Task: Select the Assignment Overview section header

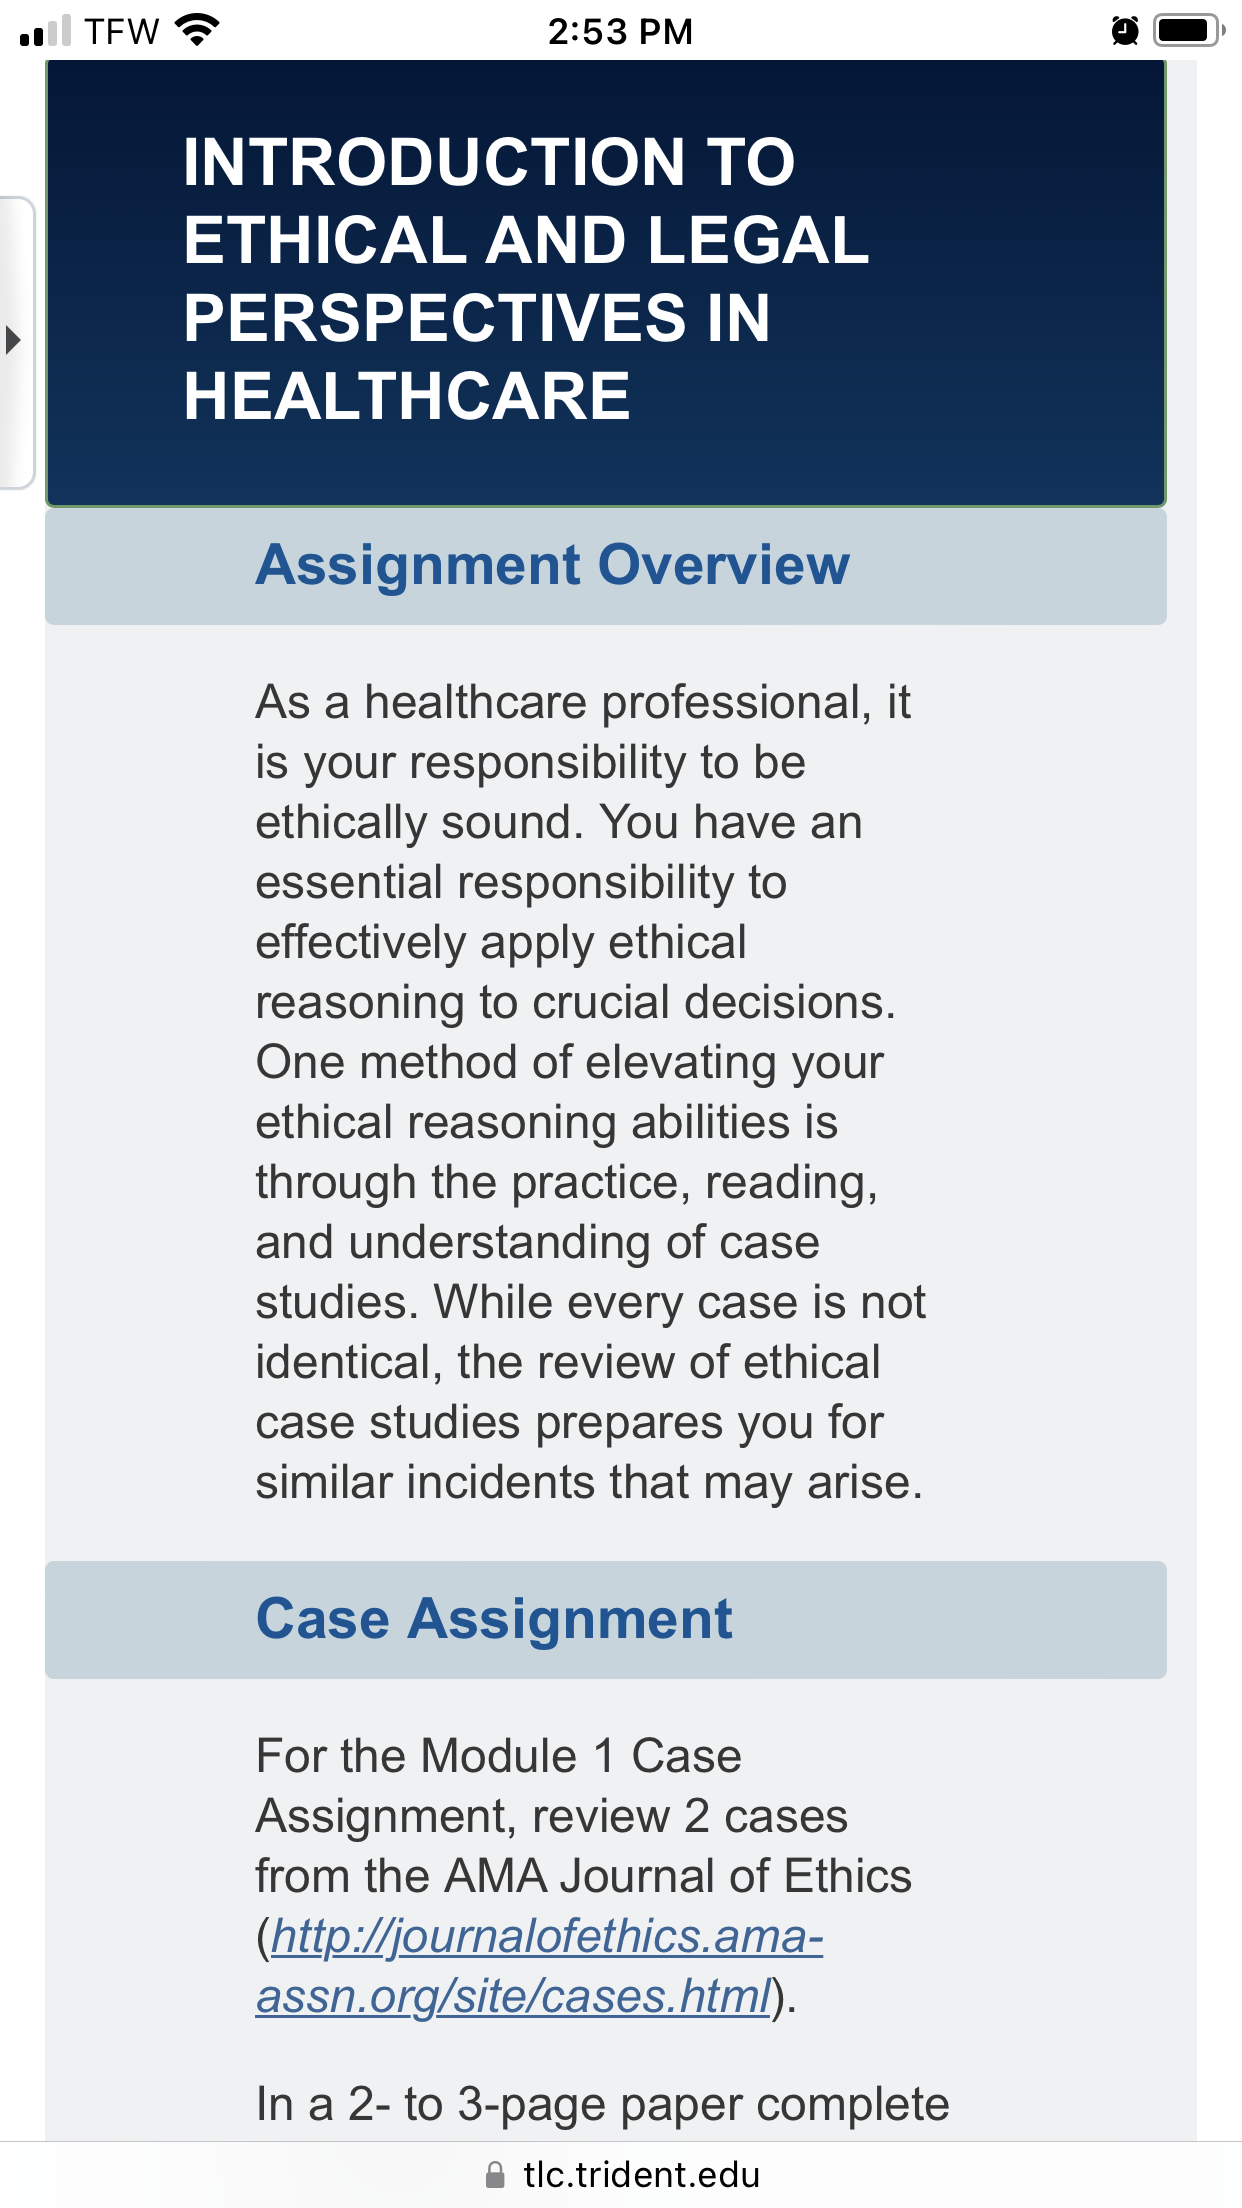Action: [x=606, y=566]
